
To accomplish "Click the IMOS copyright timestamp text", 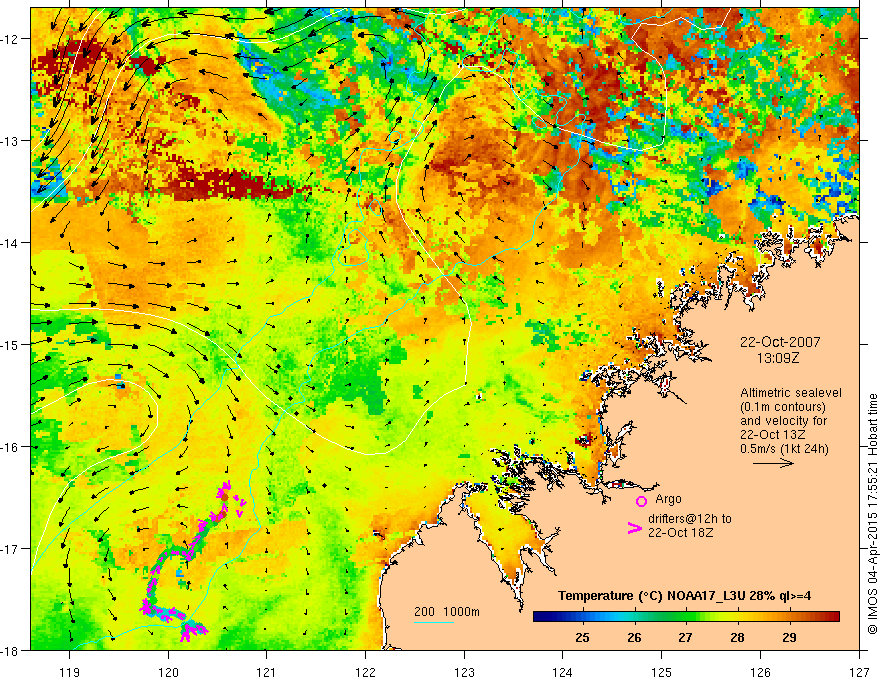I will 872,513.
